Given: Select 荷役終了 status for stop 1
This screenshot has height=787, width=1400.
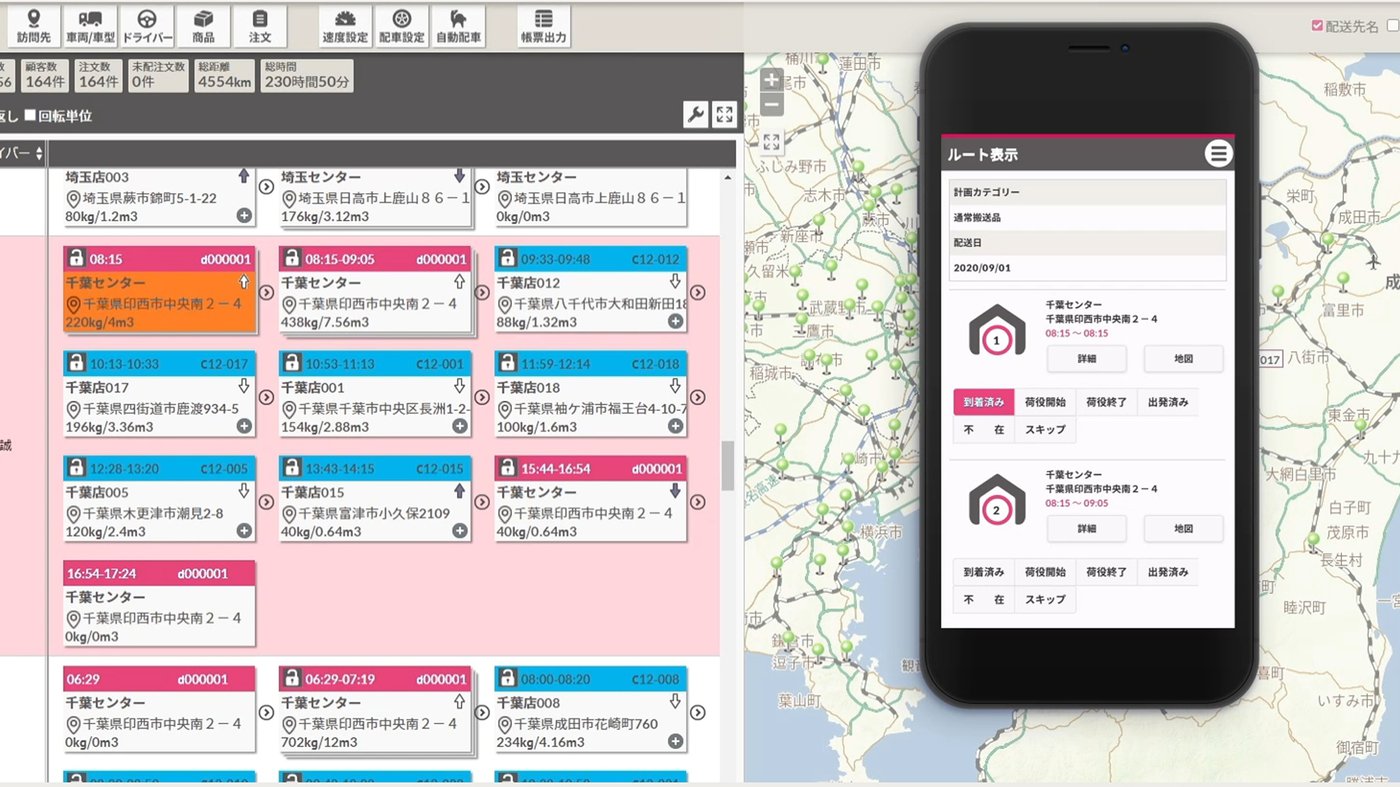Looking at the screenshot, I should pyautogui.click(x=1106, y=402).
